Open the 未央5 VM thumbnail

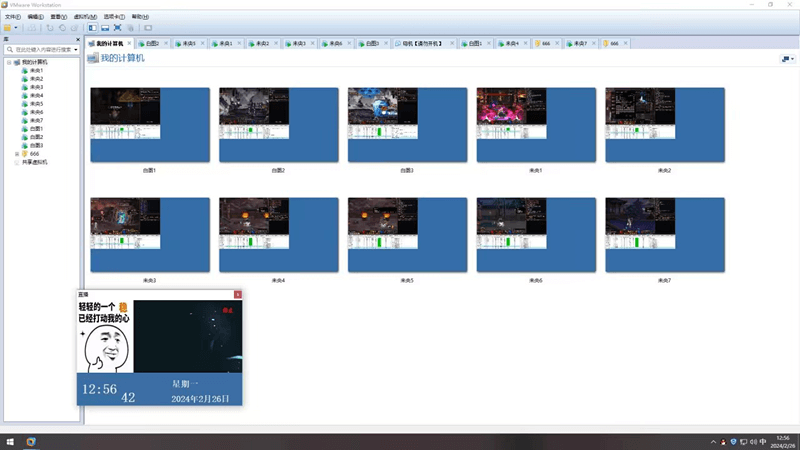tap(407, 235)
